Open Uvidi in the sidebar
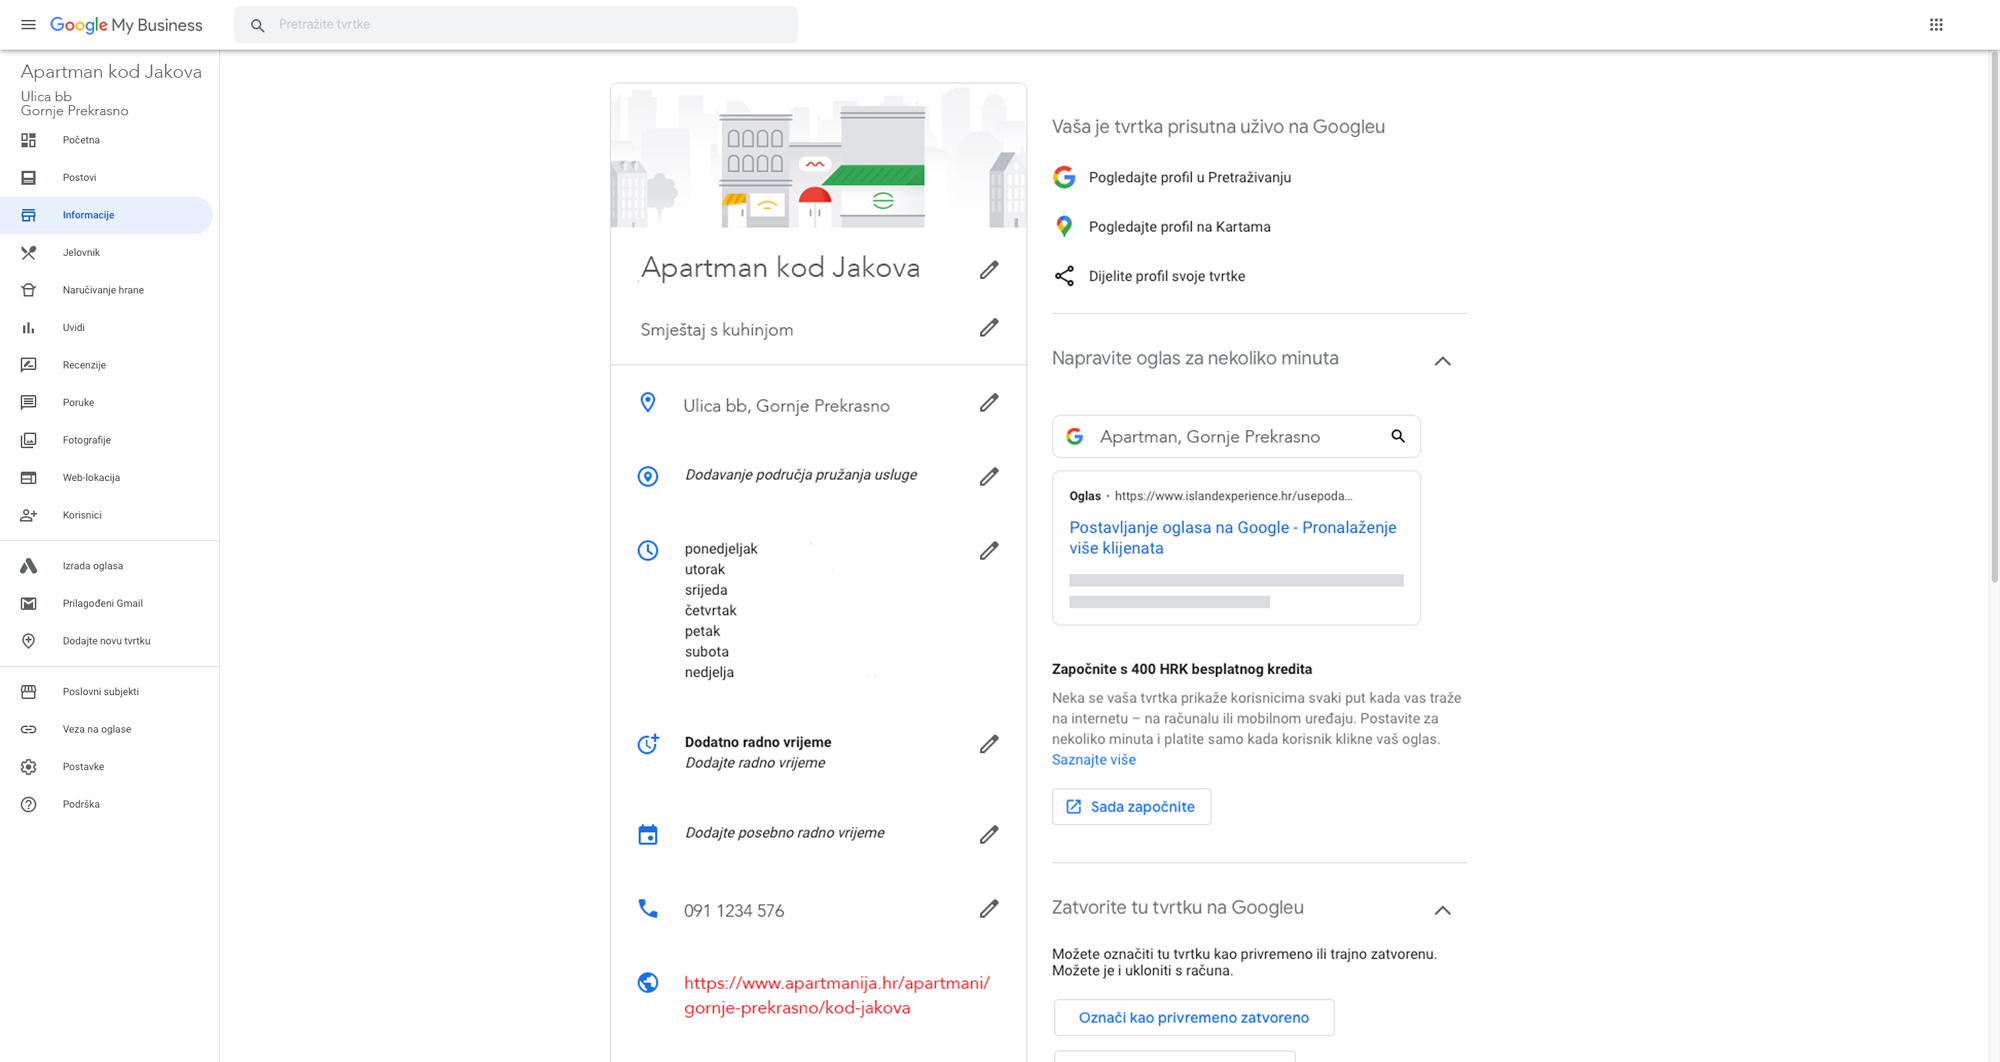Viewport: 2000px width, 1062px height. pos(106,328)
